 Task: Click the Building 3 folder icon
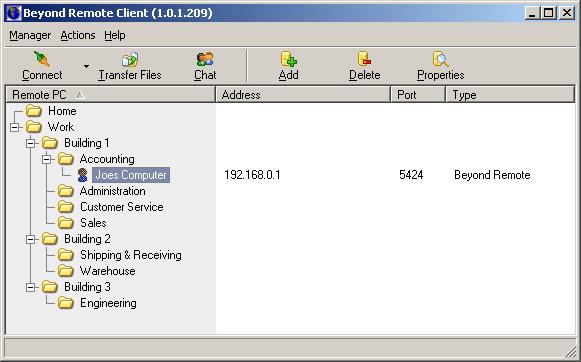point(50,287)
